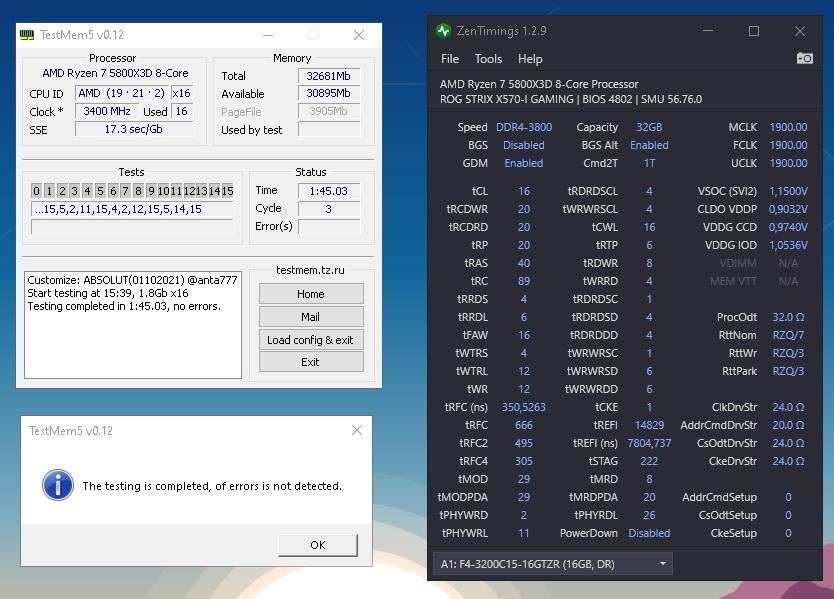Click the Exit button in TestMem5

point(311,362)
